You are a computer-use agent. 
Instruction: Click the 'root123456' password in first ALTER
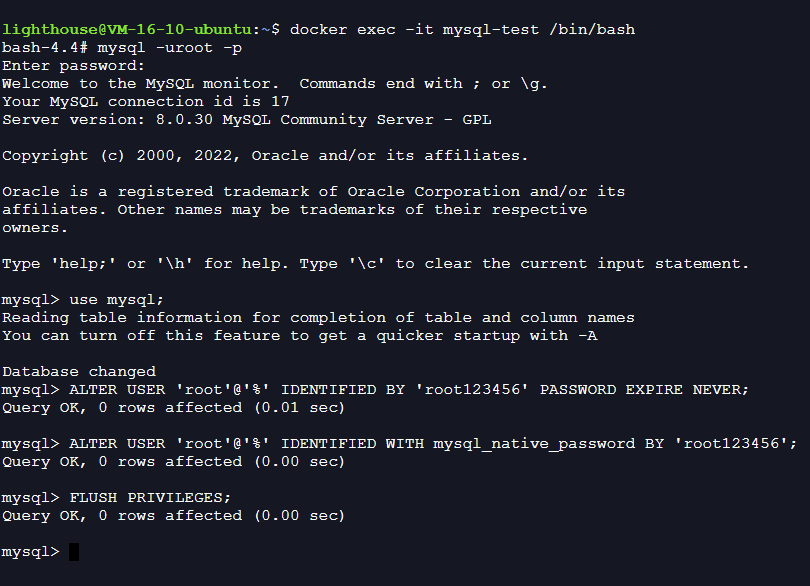[x=472, y=390]
